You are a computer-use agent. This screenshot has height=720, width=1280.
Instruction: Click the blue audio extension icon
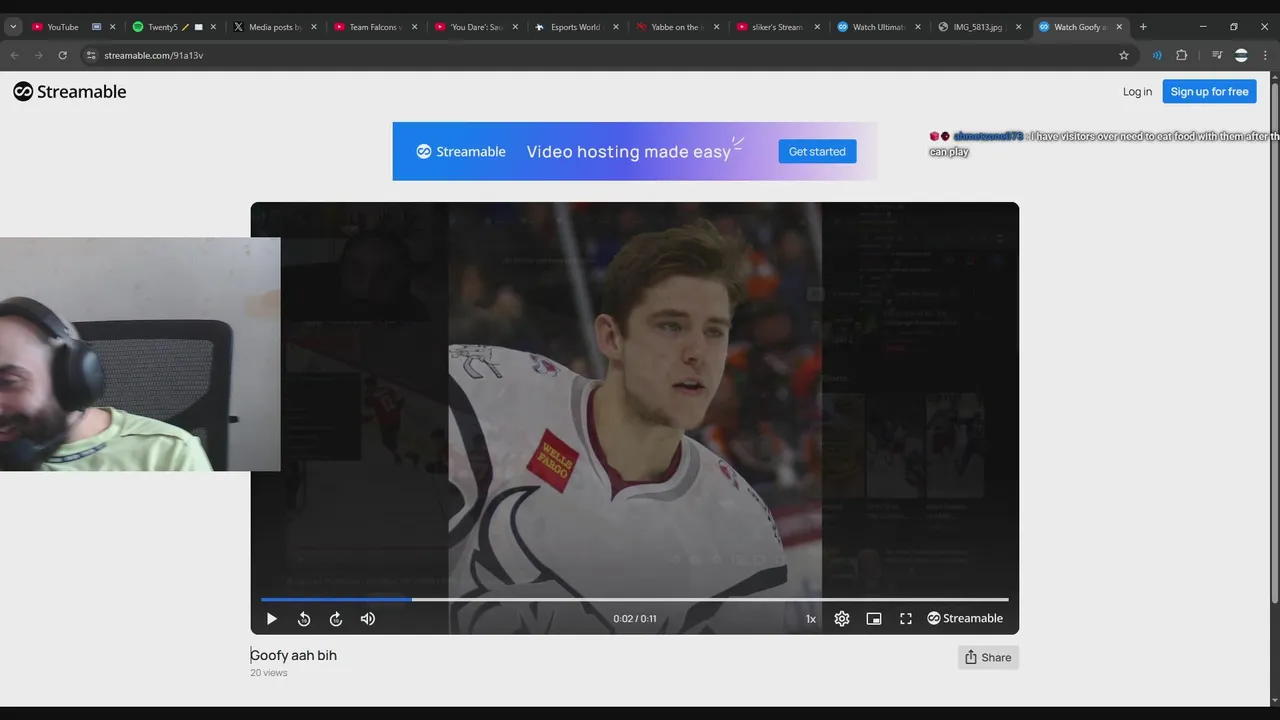(x=1157, y=55)
